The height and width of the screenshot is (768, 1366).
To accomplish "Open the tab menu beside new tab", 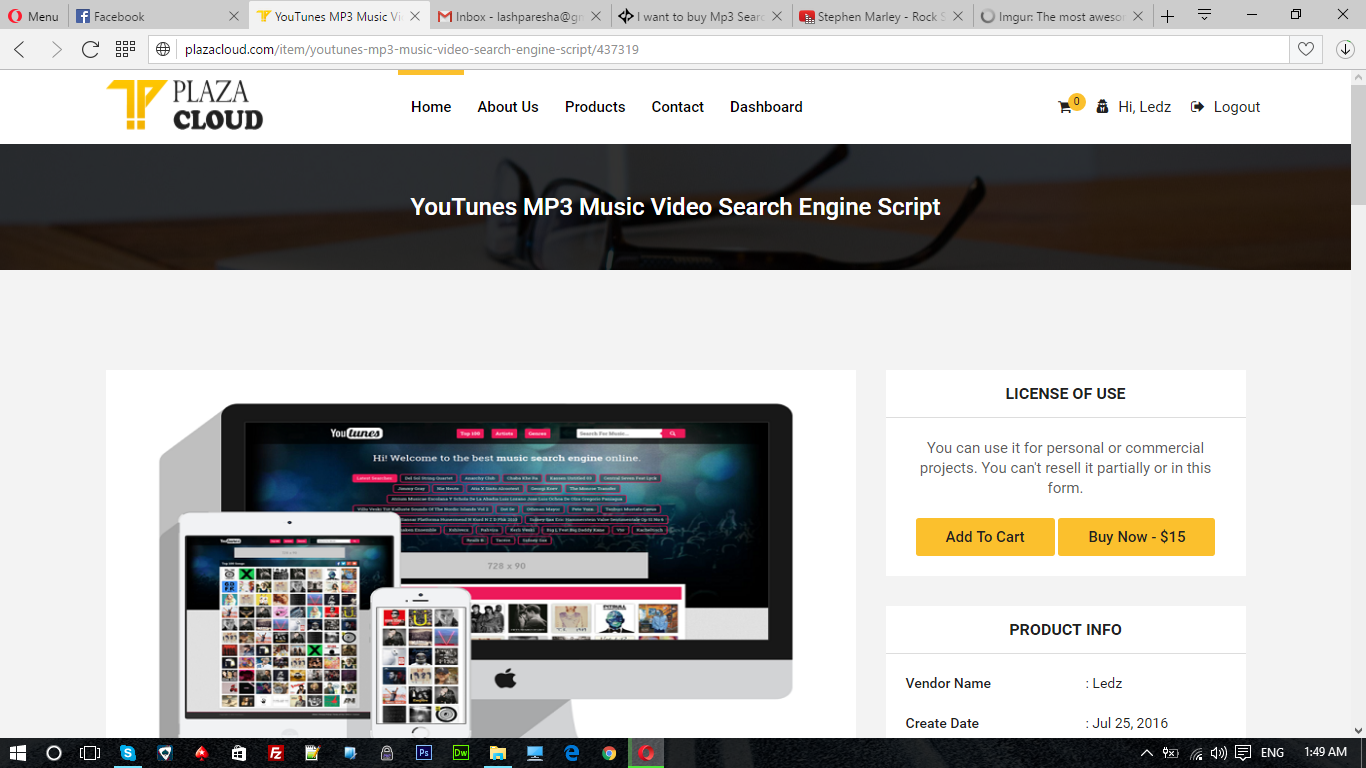I will click(x=1204, y=16).
